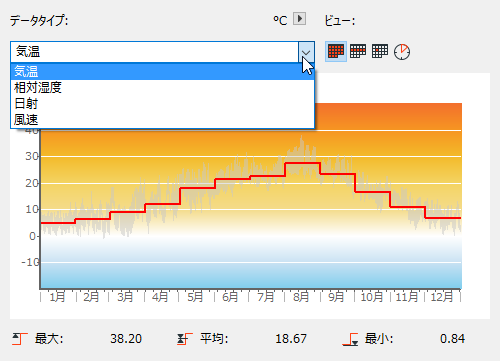Image resolution: width=500 pixels, height=361 pixels.
Task: Click the 30 y-axis label
Action: [32, 156]
